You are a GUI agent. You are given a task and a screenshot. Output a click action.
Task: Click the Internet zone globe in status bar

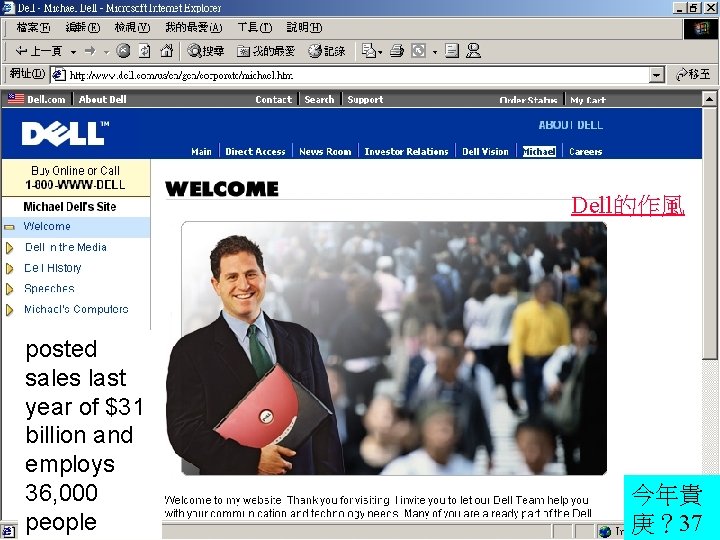[x=605, y=531]
